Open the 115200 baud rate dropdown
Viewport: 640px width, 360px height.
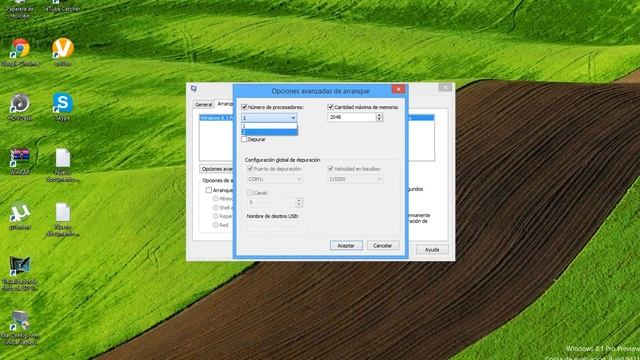(x=355, y=179)
